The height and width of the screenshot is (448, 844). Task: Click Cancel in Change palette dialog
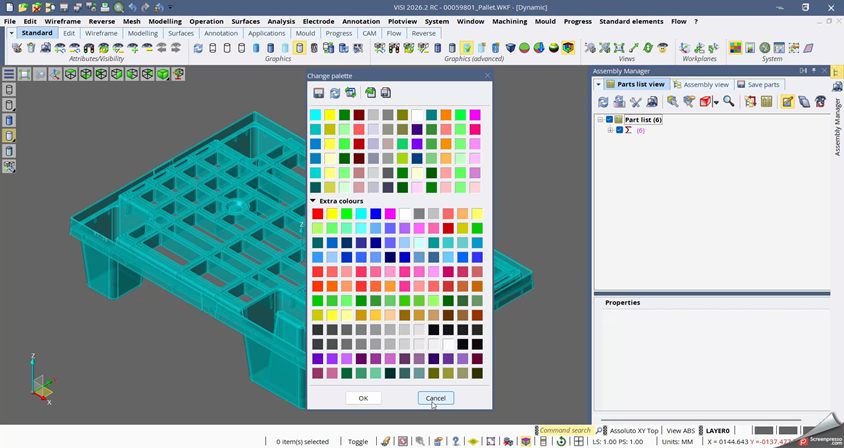435,398
